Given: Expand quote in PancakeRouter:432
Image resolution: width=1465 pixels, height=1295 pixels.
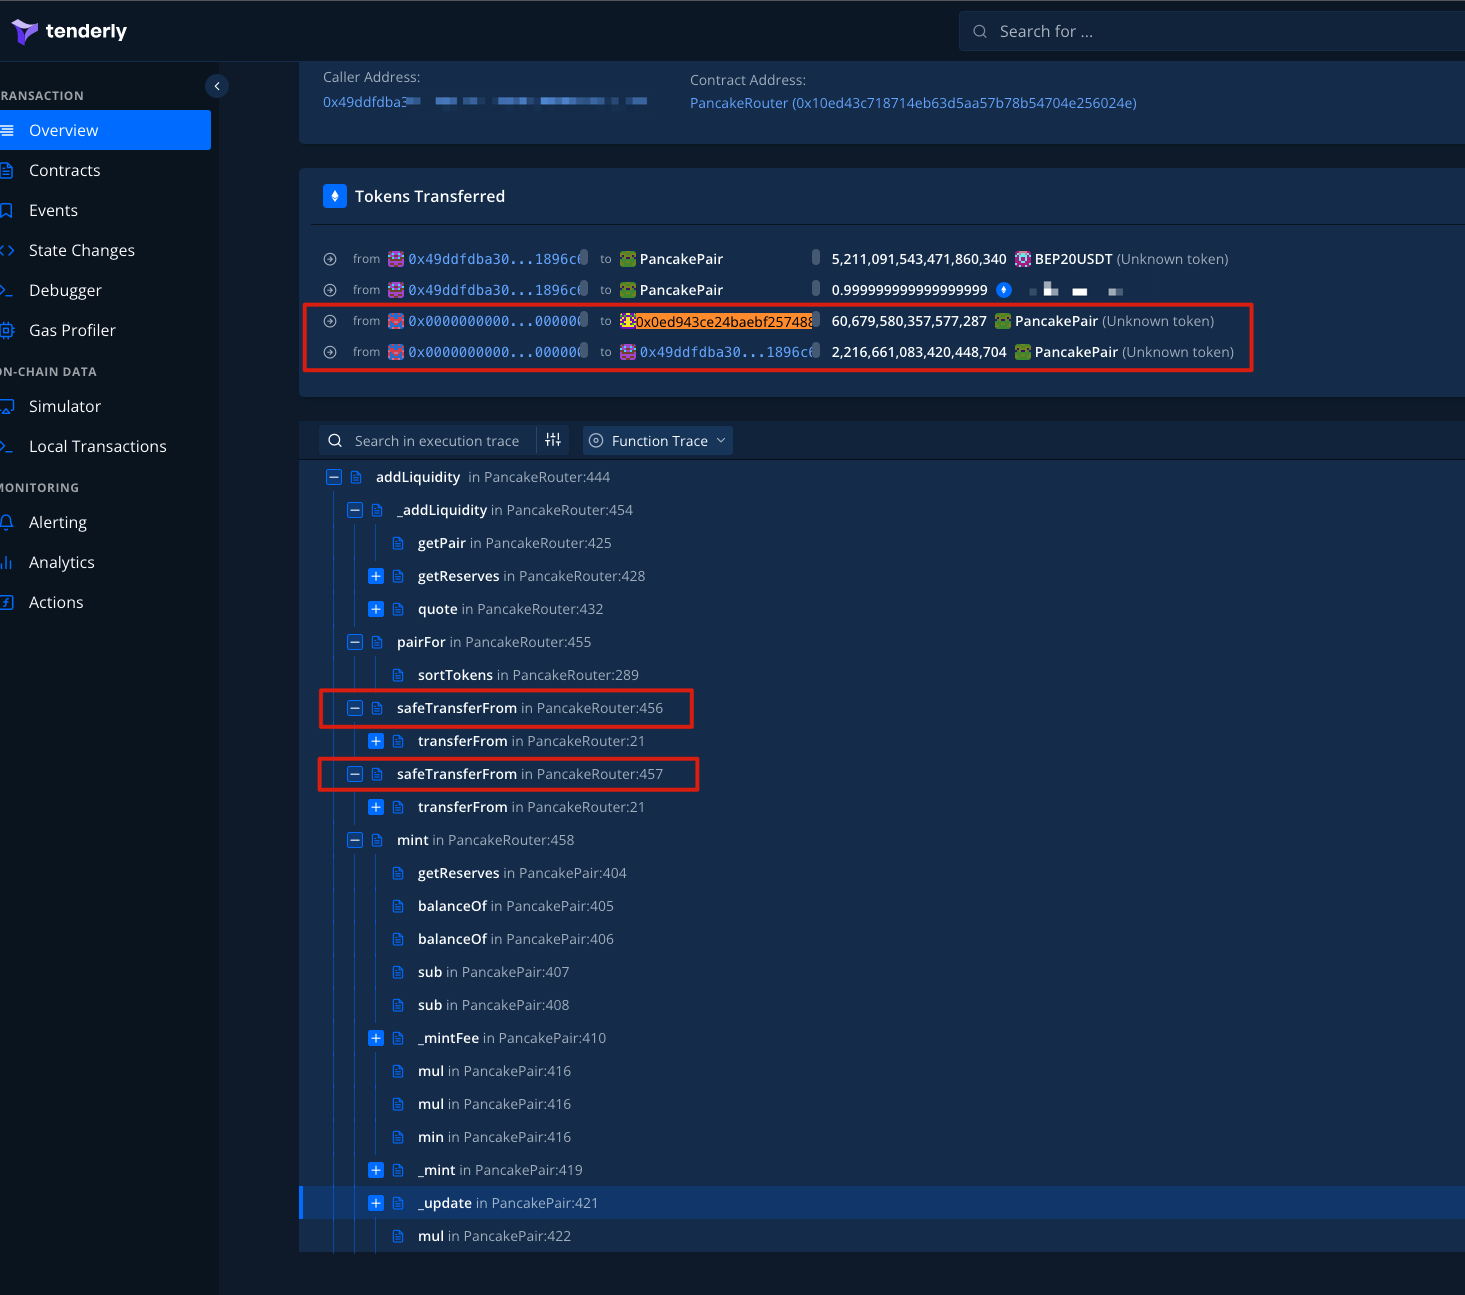Looking at the screenshot, I should [376, 609].
